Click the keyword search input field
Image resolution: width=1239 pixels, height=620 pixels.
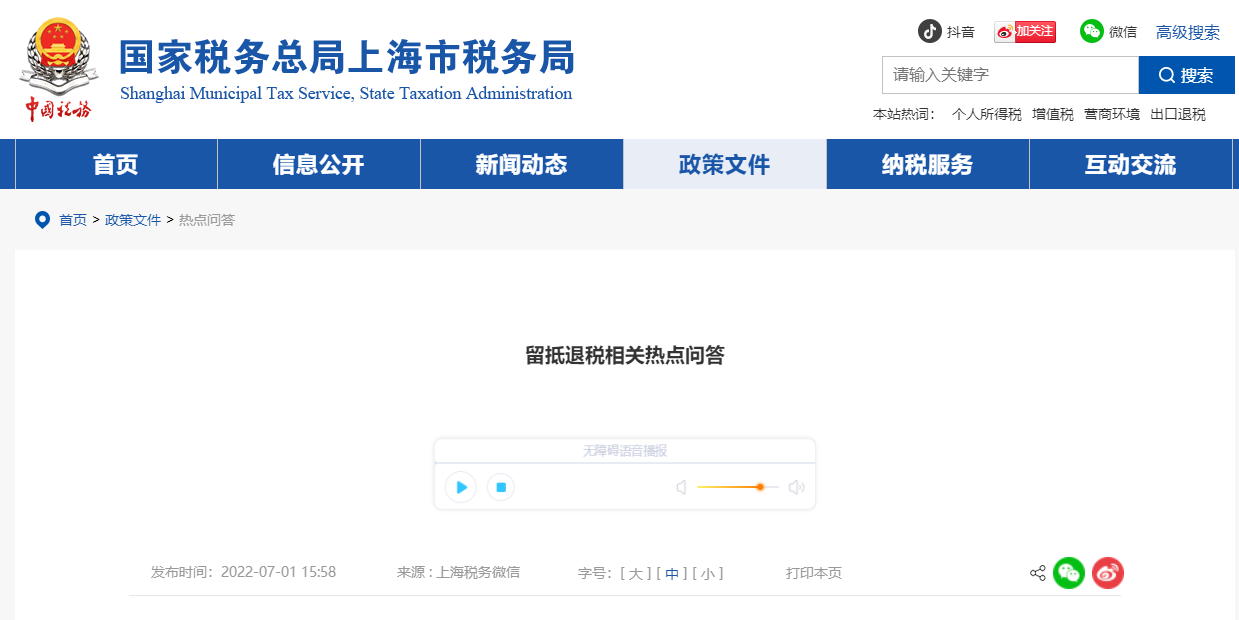click(1010, 75)
